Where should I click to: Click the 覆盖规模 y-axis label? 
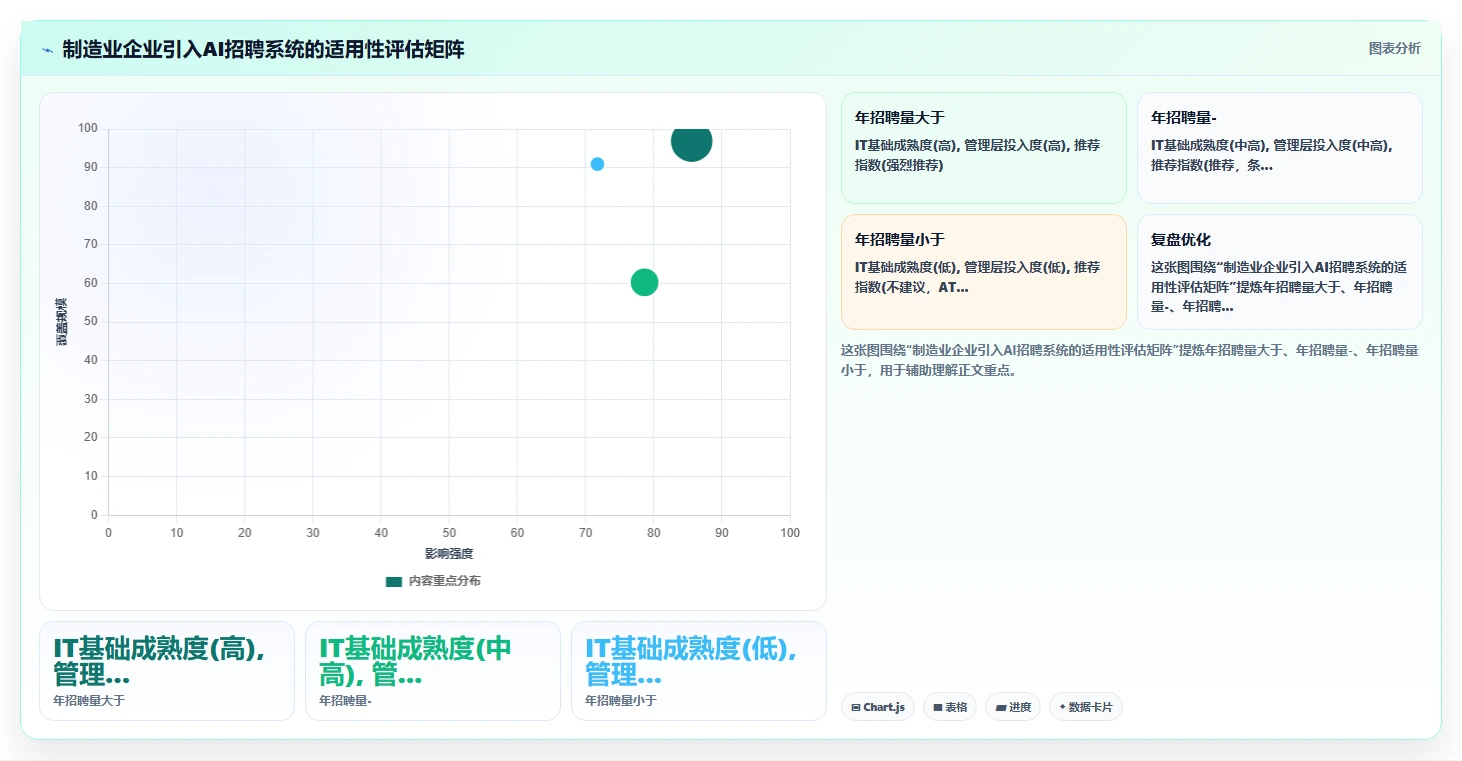62,322
